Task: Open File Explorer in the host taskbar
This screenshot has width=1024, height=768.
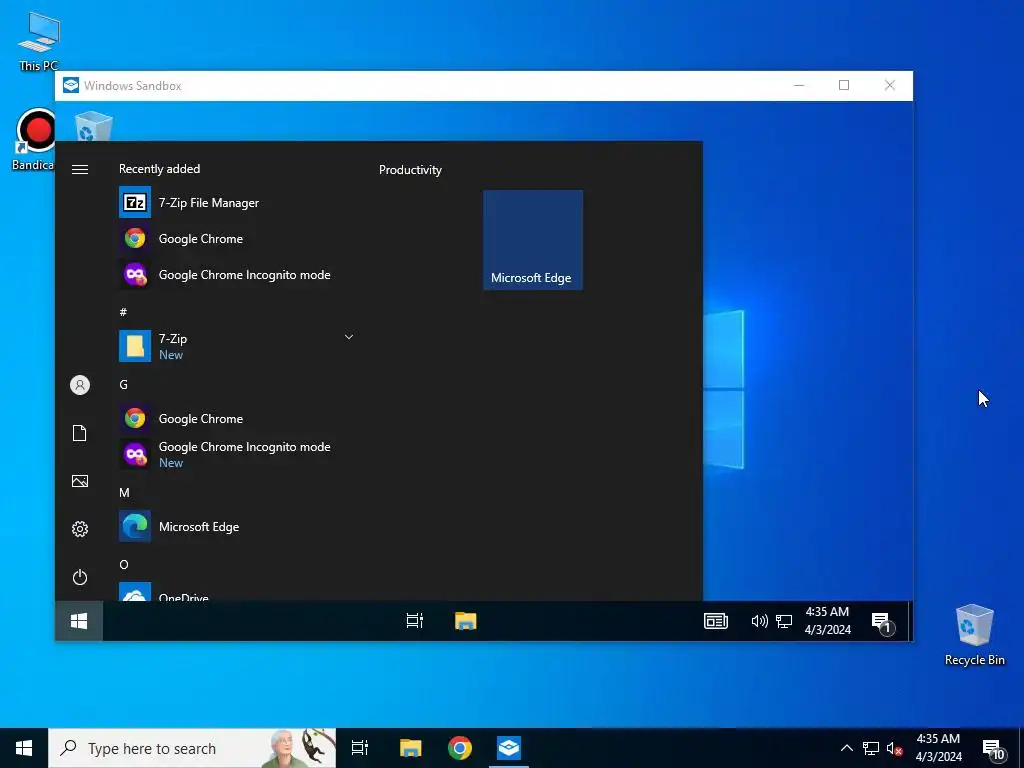Action: [x=410, y=748]
